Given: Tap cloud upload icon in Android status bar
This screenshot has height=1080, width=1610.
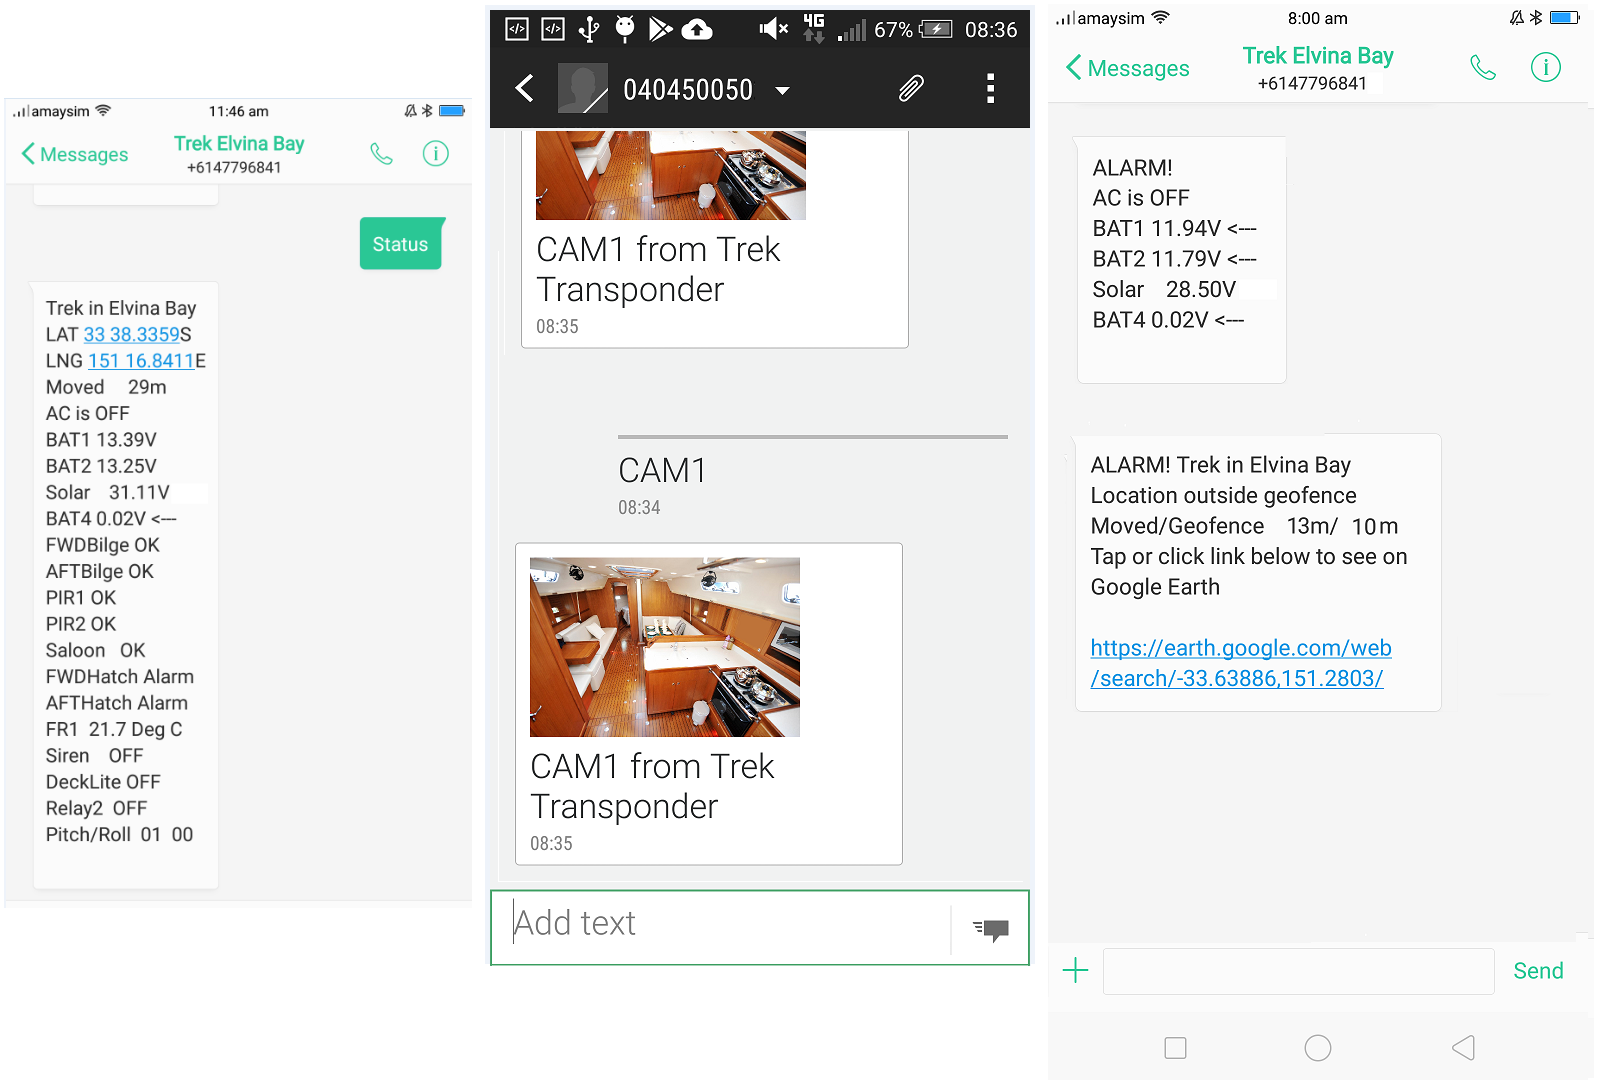Looking at the screenshot, I should [697, 29].
